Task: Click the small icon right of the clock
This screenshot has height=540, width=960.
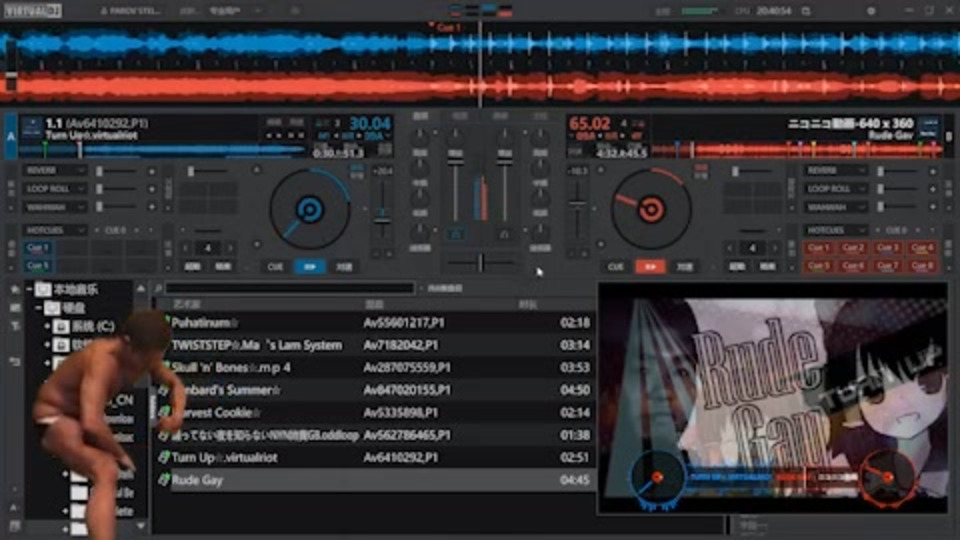Action: (x=806, y=11)
